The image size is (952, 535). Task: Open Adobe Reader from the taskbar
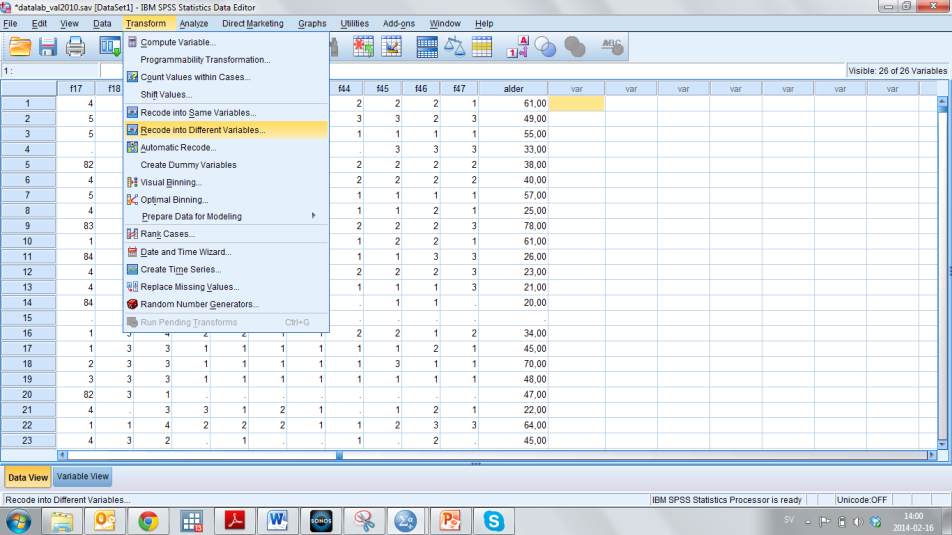234,521
